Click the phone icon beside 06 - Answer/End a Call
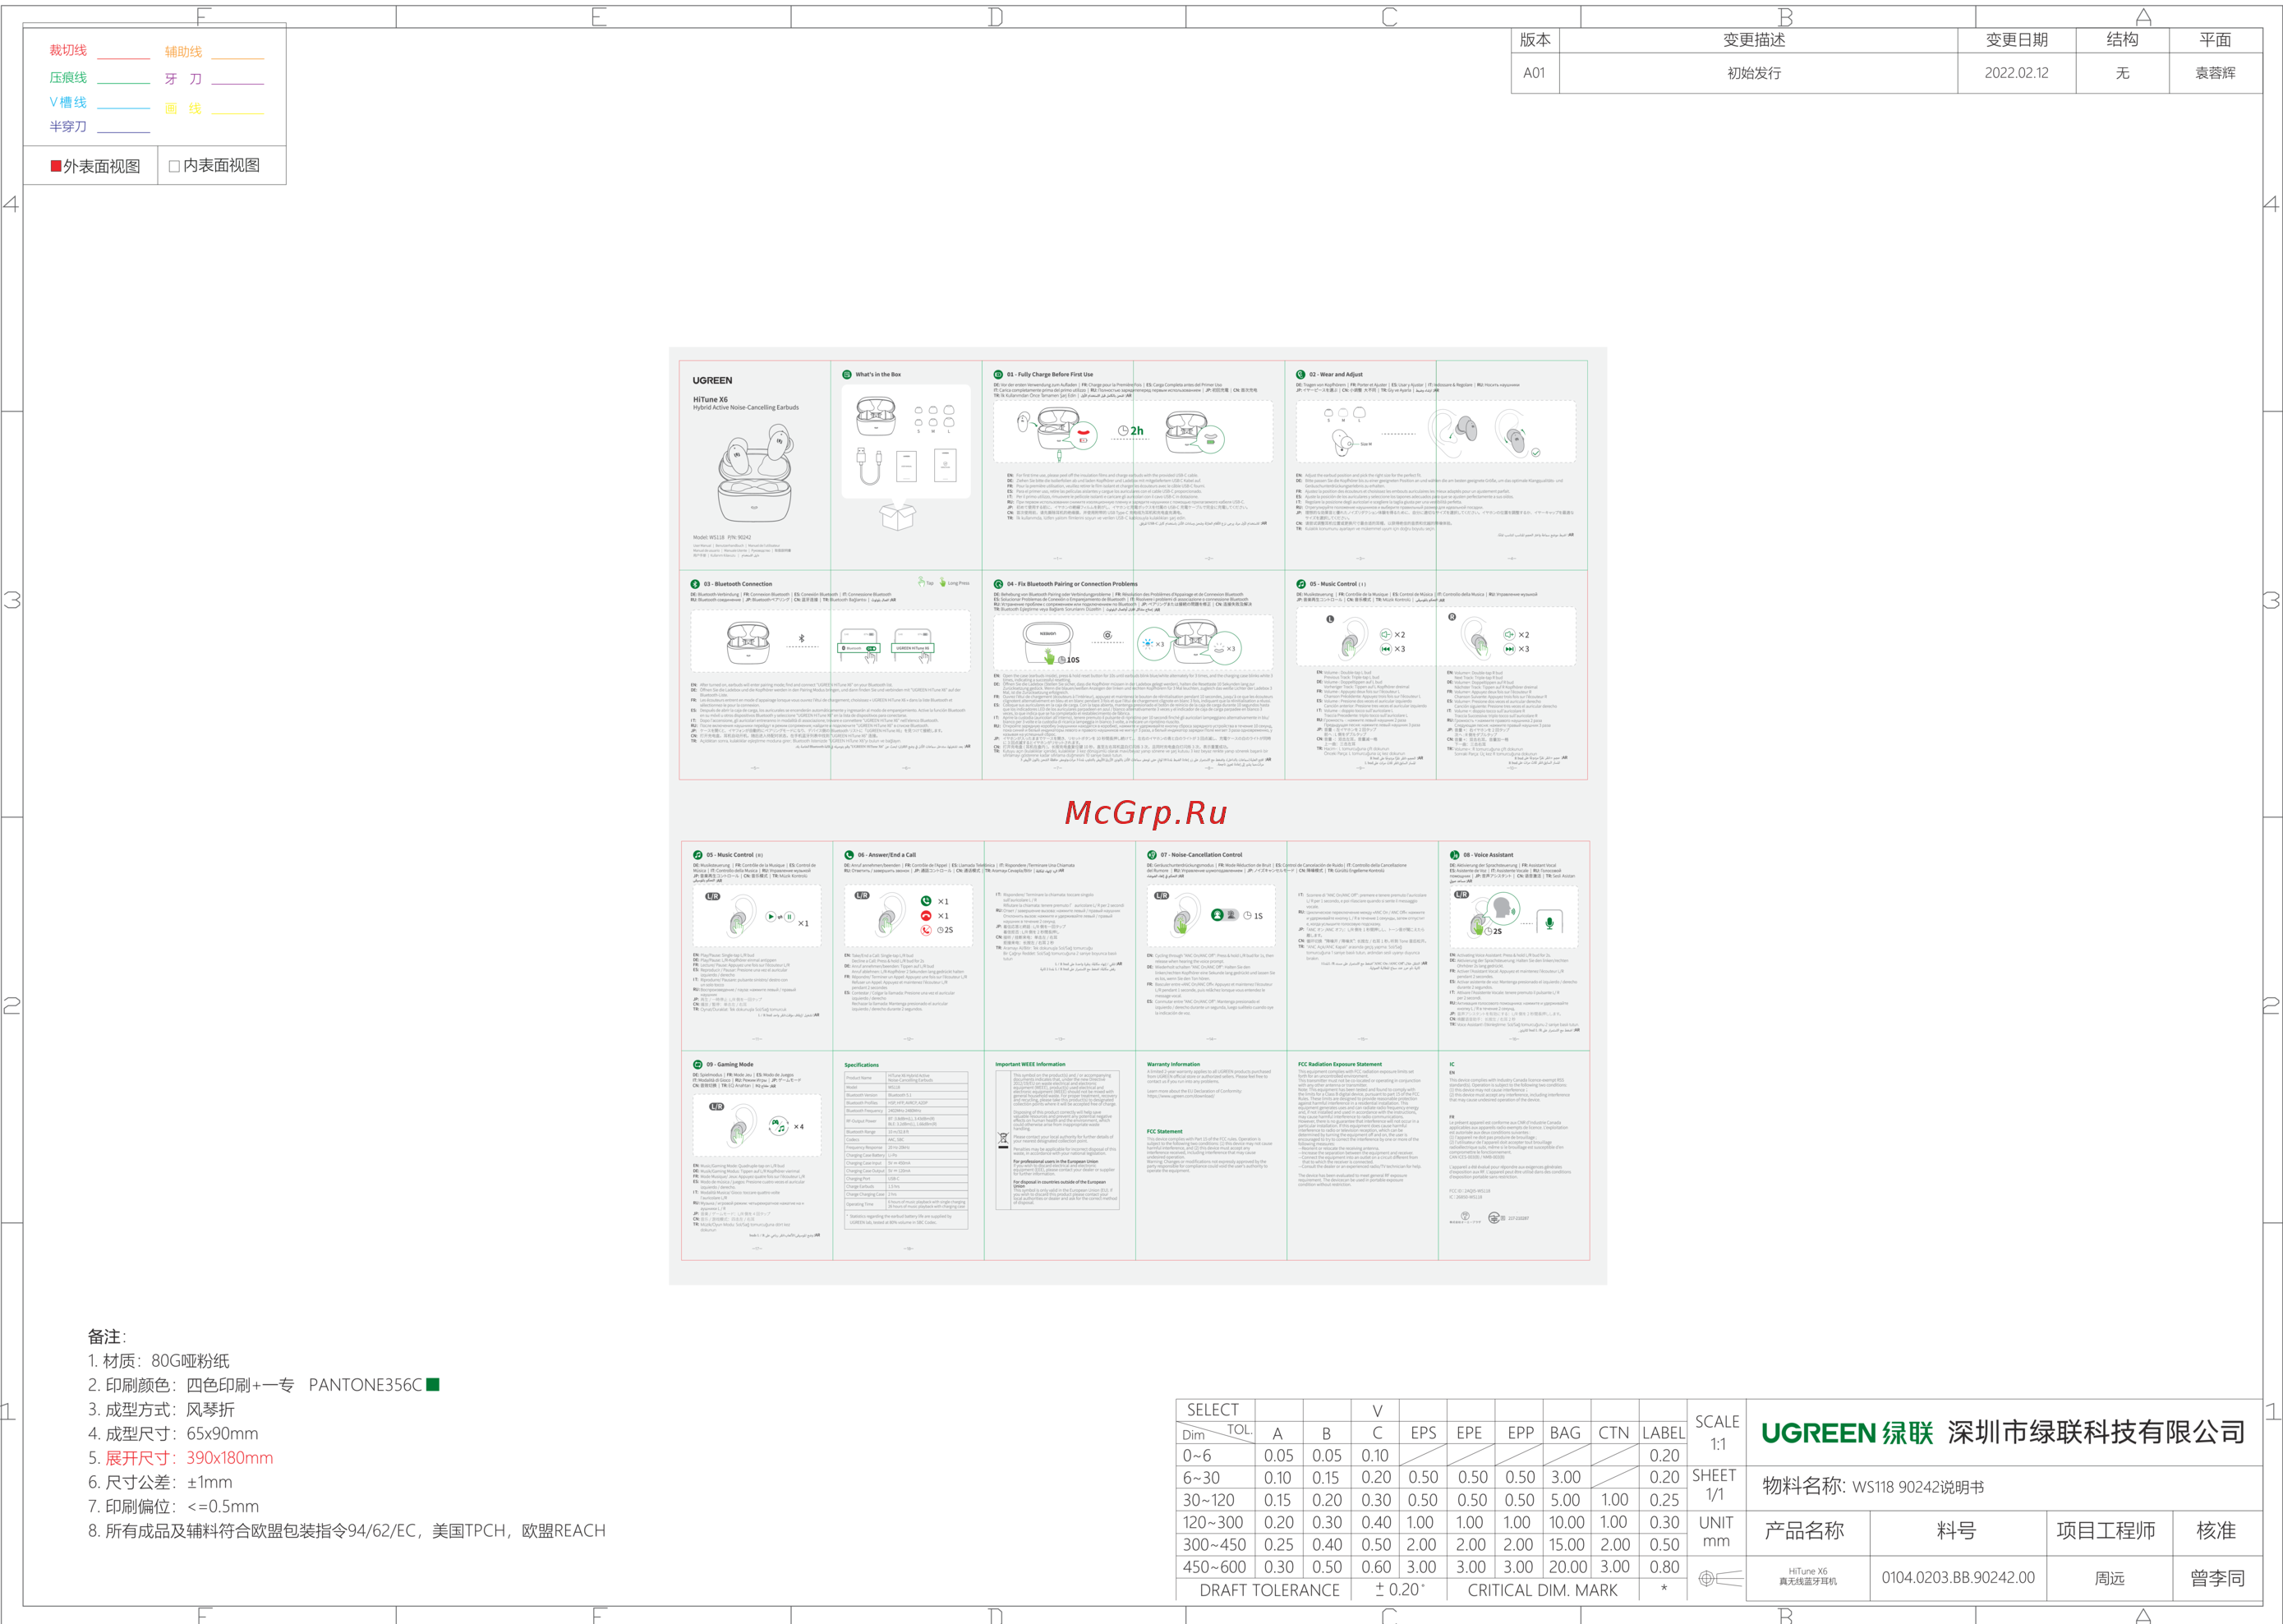The image size is (2283, 1624). (849, 855)
